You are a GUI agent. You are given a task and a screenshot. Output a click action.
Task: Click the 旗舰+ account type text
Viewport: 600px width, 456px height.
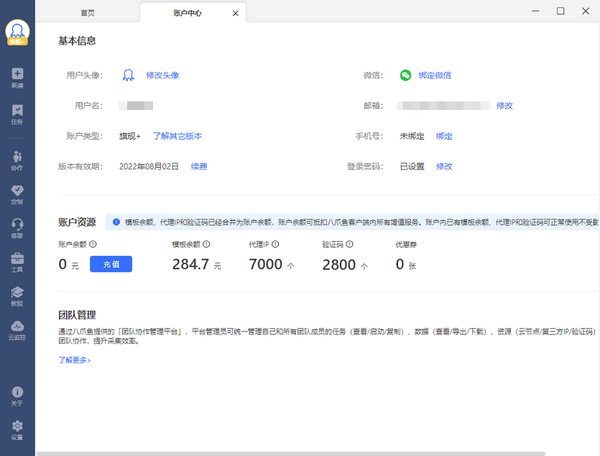click(x=130, y=136)
